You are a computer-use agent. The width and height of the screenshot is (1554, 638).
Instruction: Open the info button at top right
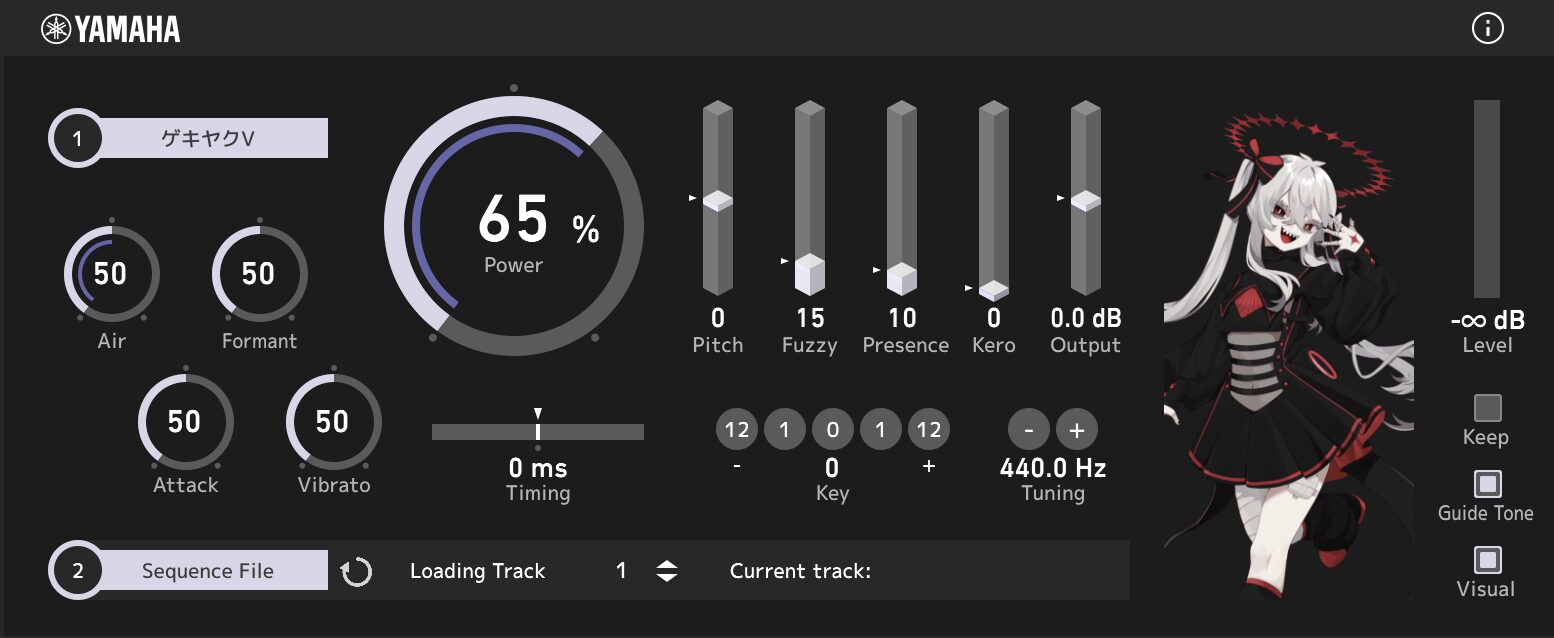(1488, 29)
